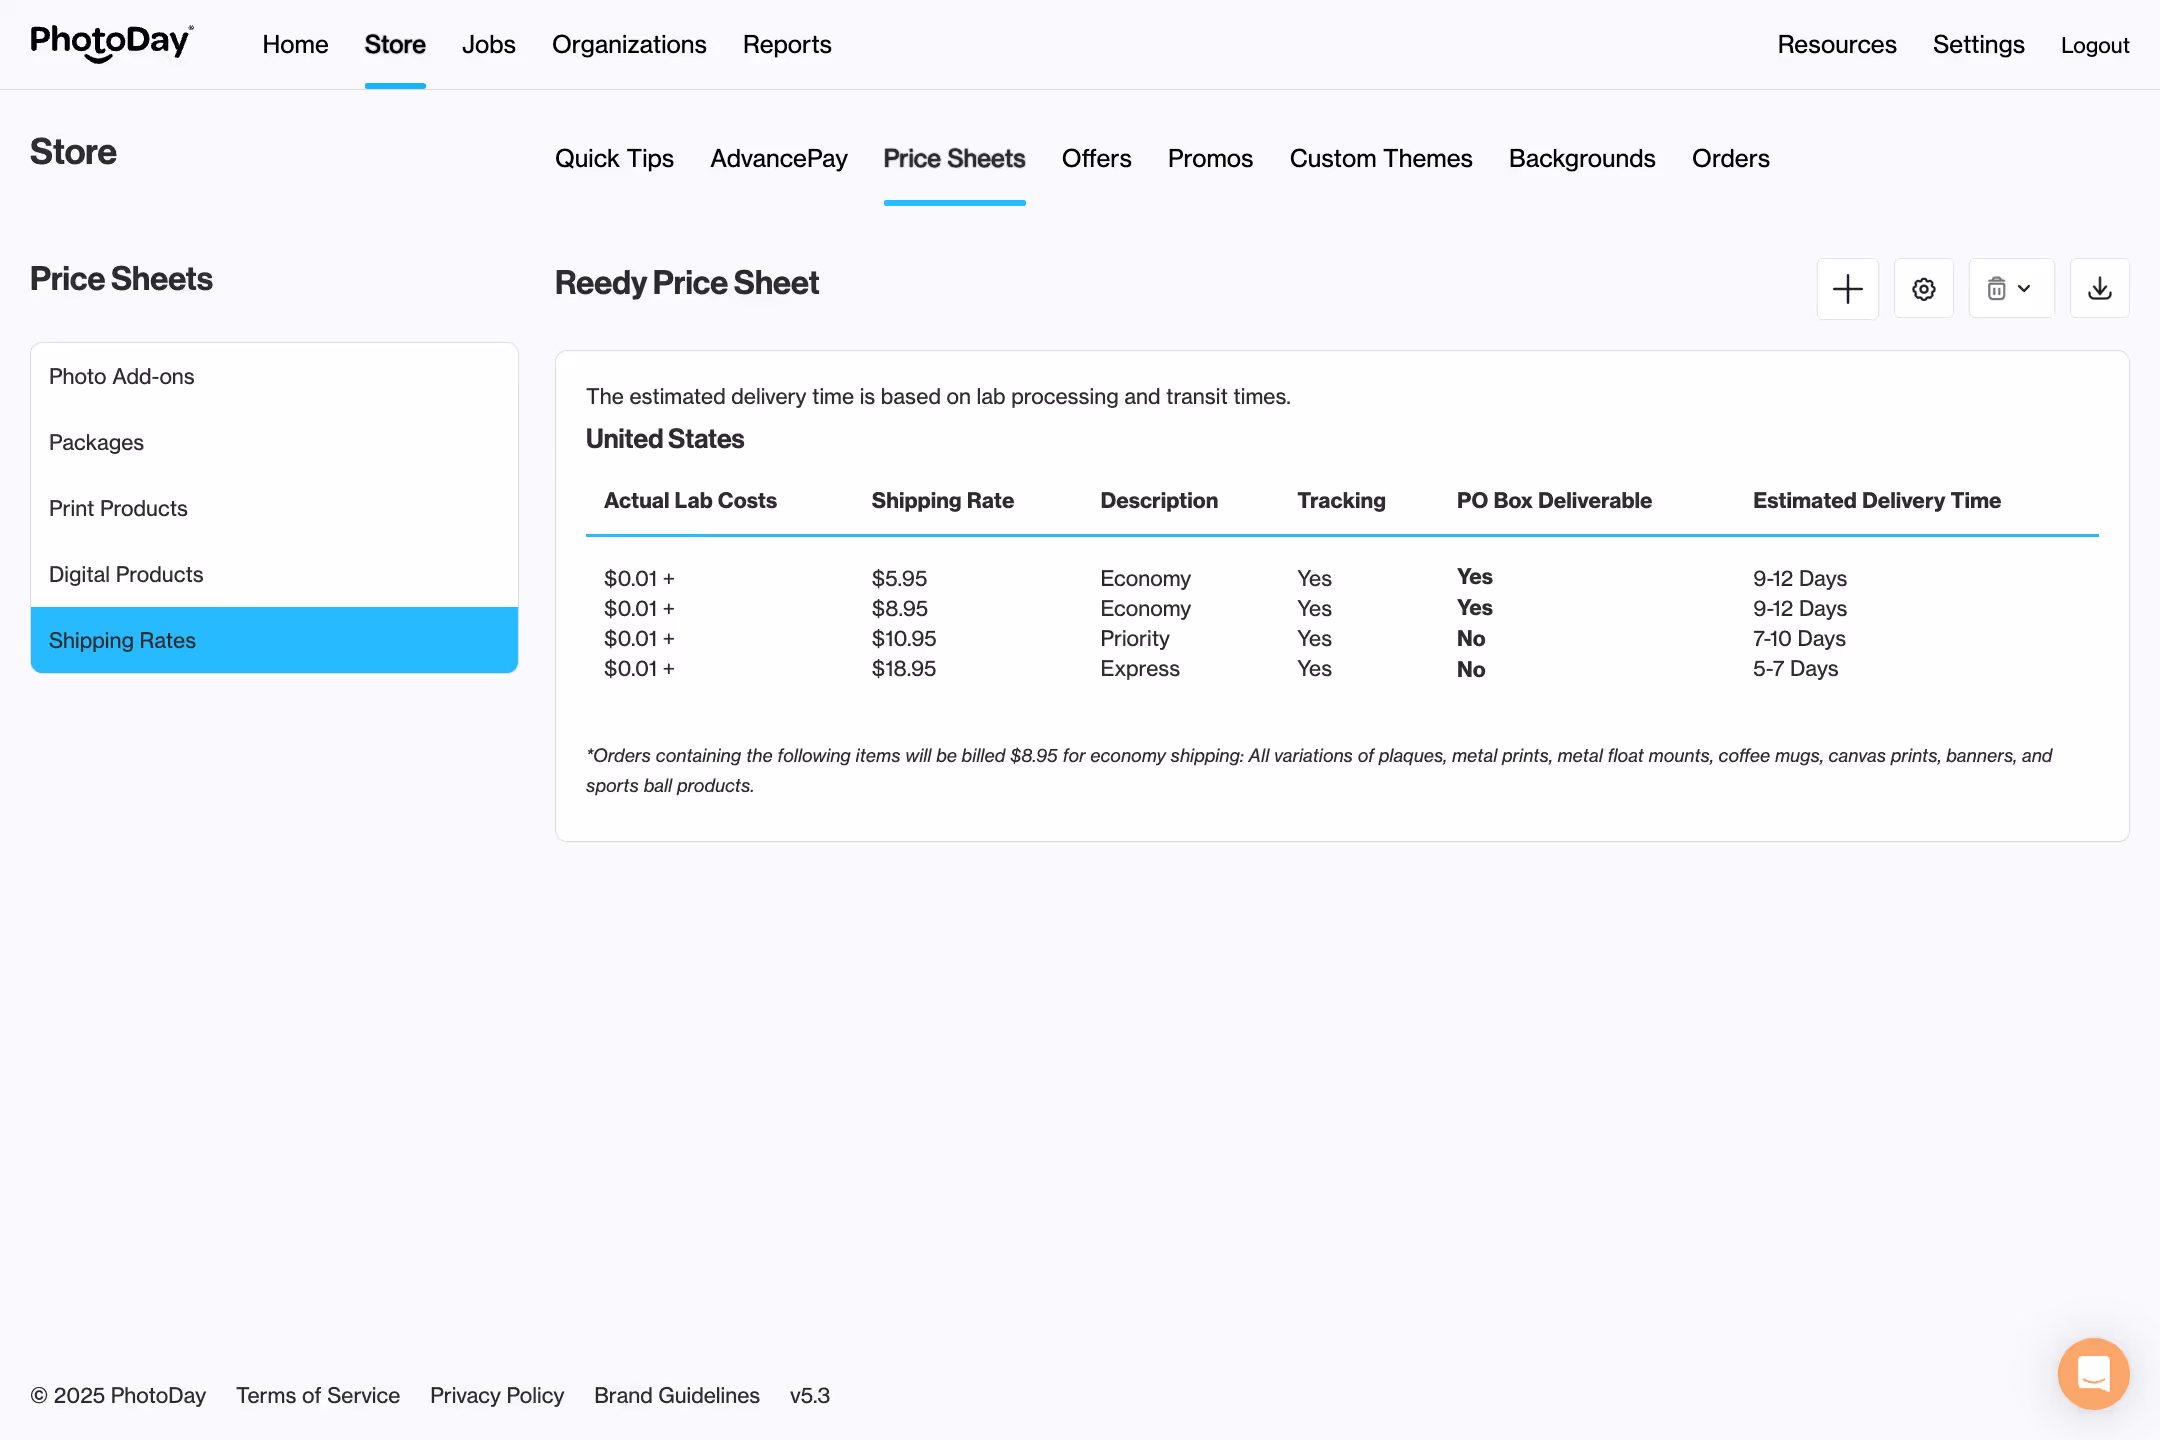Image resolution: width=2160 pixels, height=1440 pixels.
Task: Click the $5.95 shipping rate
Action: tap(899, 578)
